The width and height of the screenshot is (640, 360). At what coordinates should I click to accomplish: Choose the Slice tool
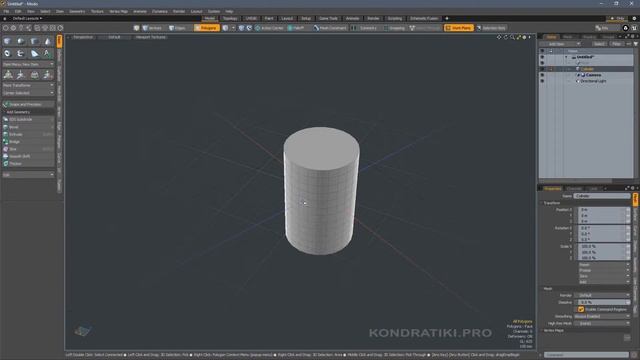(x=28, y=149)
